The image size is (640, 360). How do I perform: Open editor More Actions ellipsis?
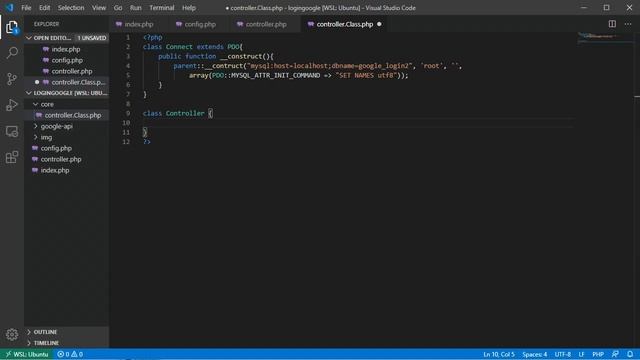click(628, 24)
